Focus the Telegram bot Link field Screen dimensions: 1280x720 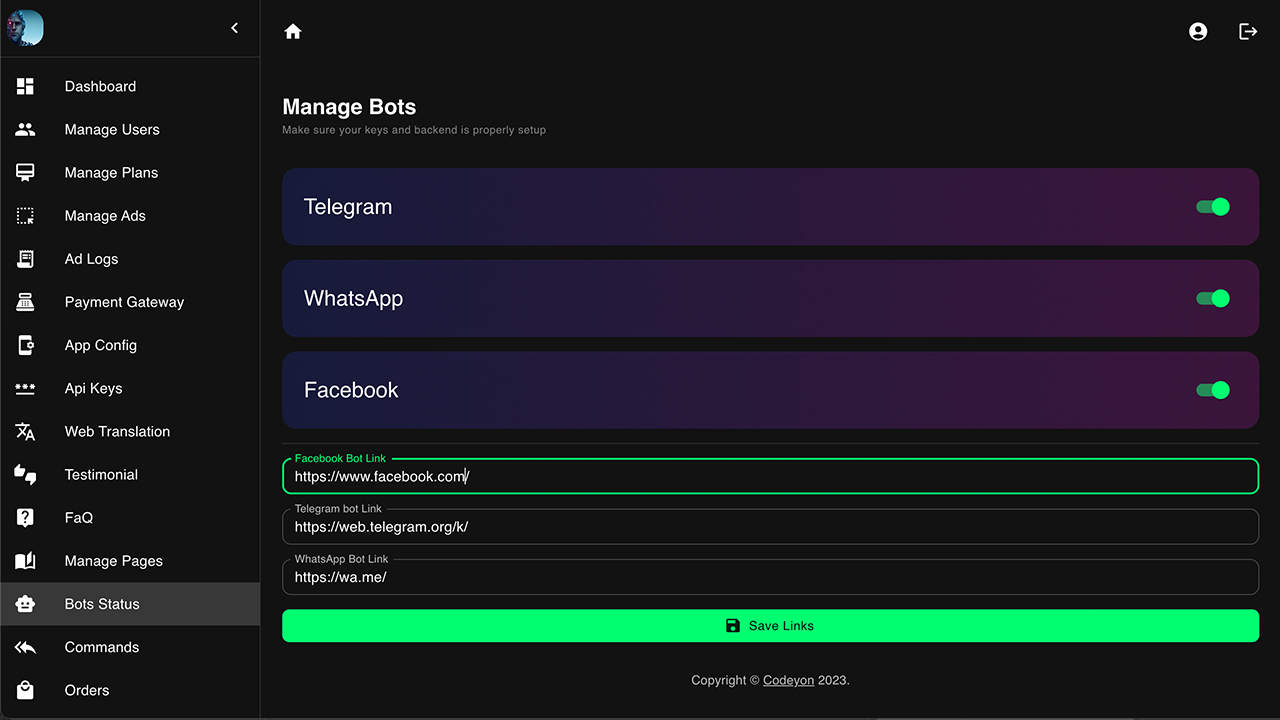click(x=770, y=526)
